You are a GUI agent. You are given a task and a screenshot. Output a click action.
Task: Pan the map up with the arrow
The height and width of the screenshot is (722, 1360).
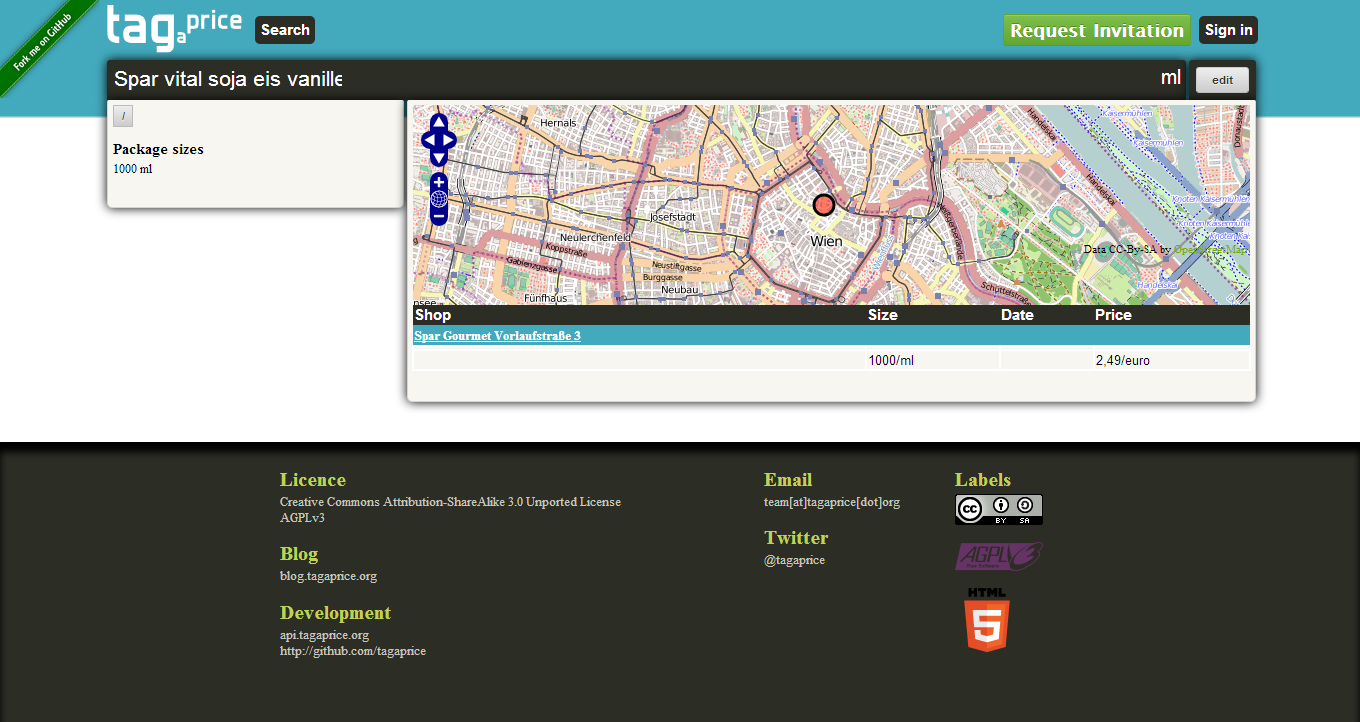point(439,123)
